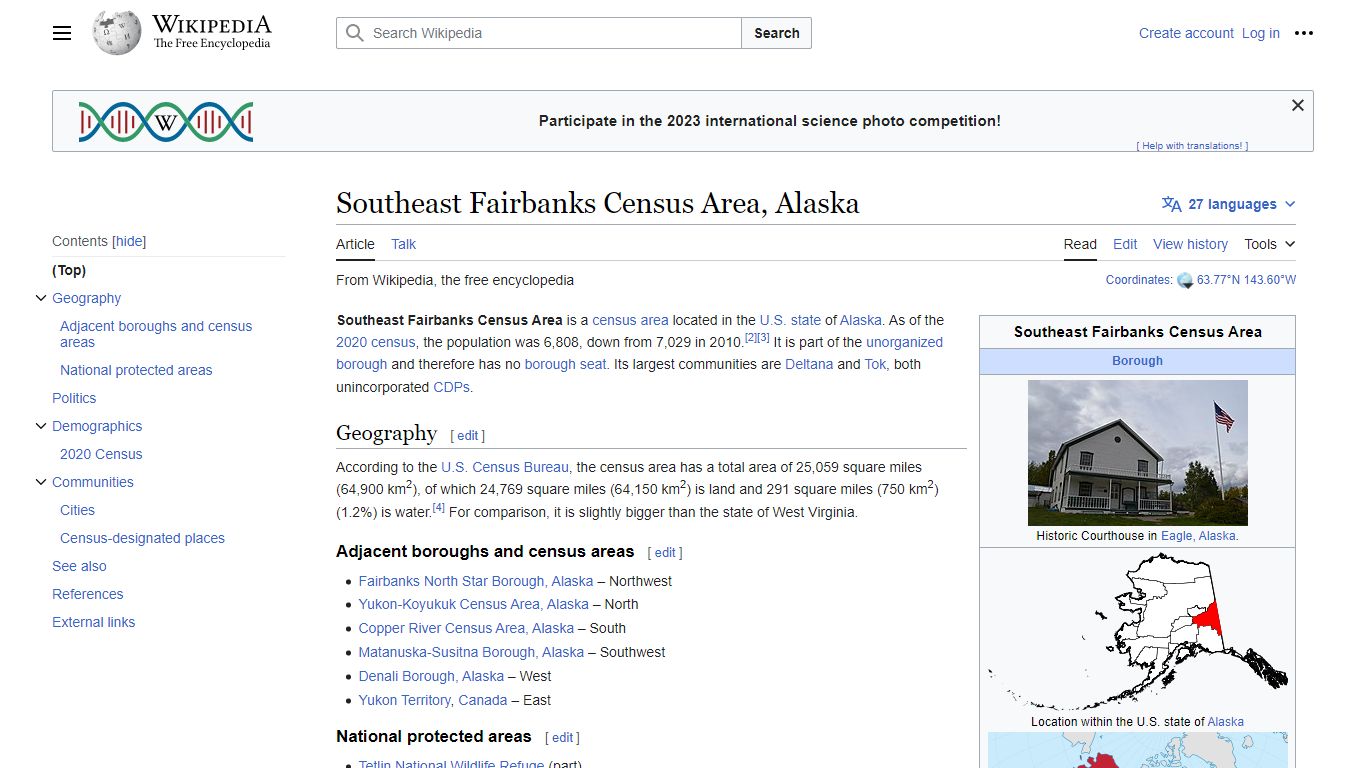The image size is (1366, 768).
Task: Open the Alaska location map image
Action: click(1138, 630)
